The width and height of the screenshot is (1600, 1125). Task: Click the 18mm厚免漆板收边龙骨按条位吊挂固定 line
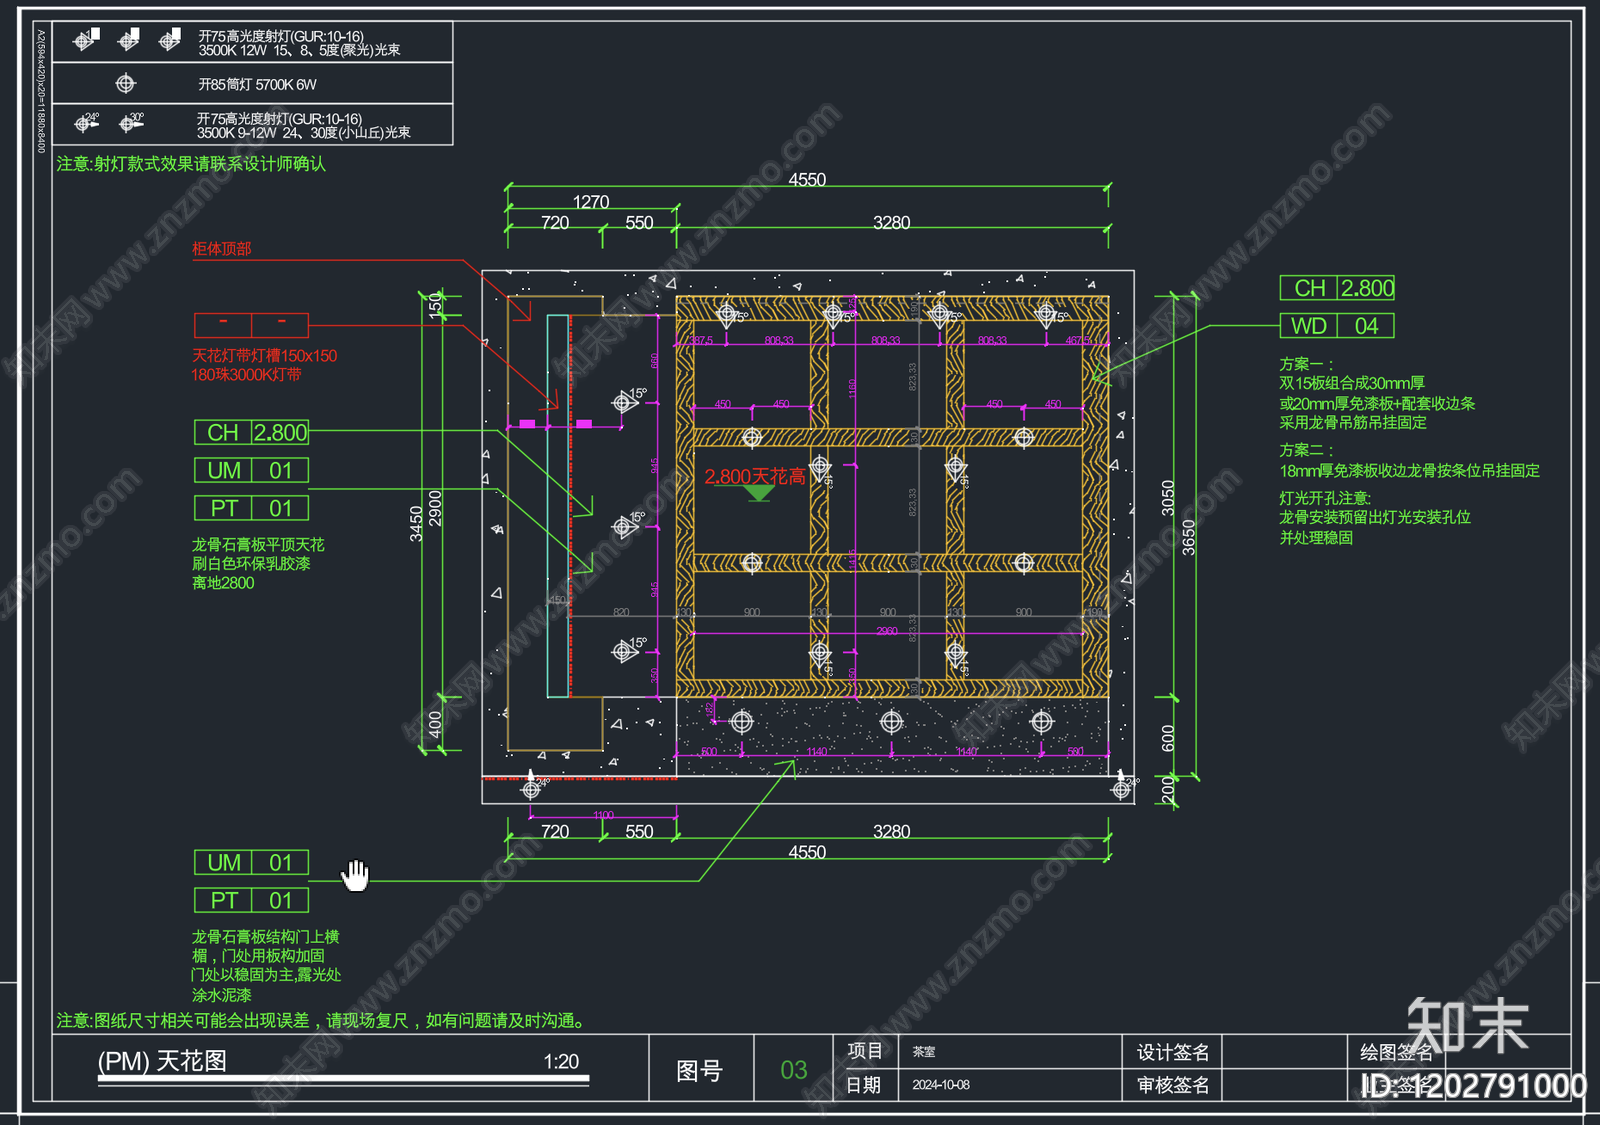click(x=1409, y=470)
